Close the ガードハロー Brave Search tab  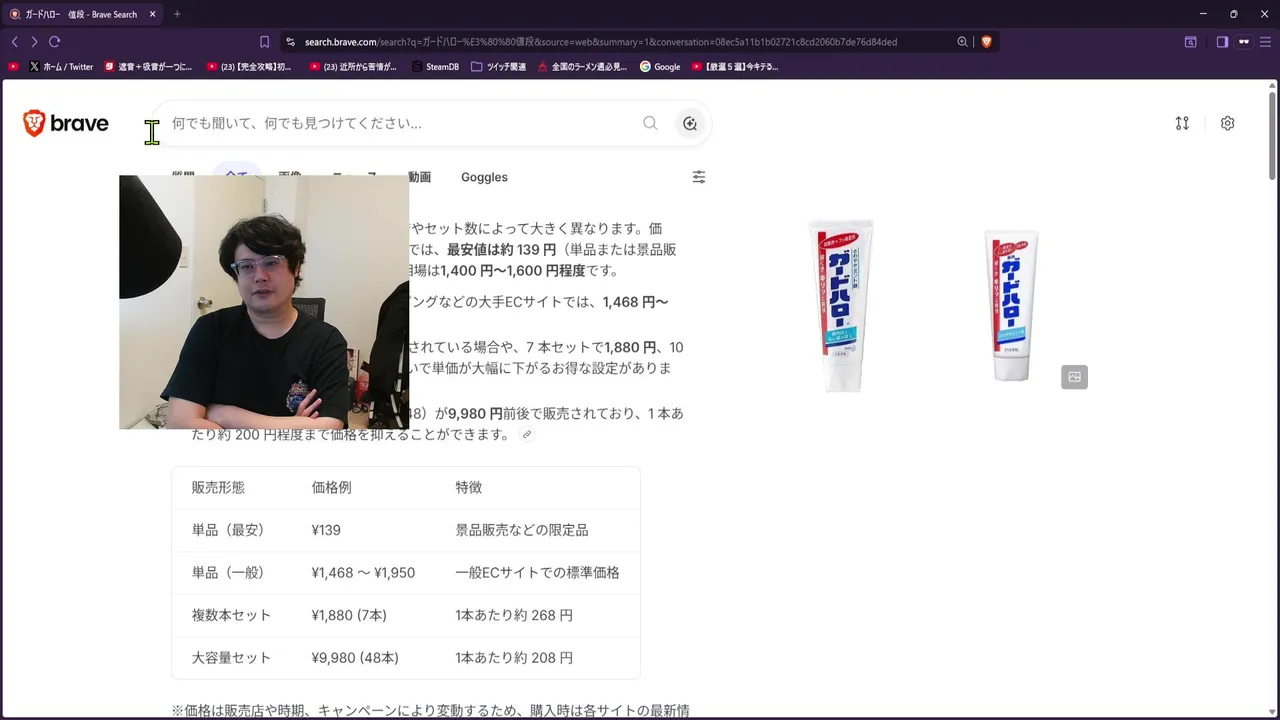point(153,14)
